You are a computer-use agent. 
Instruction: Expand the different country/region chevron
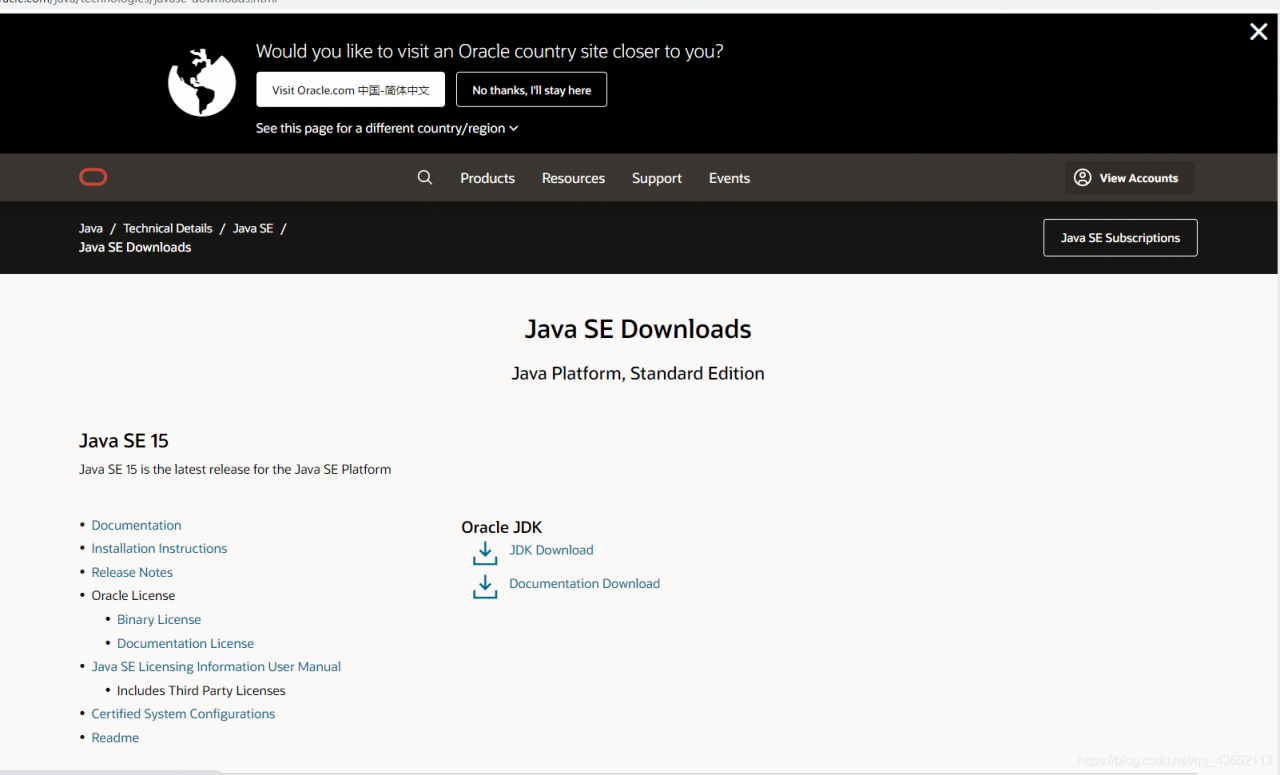coord(514,129)
